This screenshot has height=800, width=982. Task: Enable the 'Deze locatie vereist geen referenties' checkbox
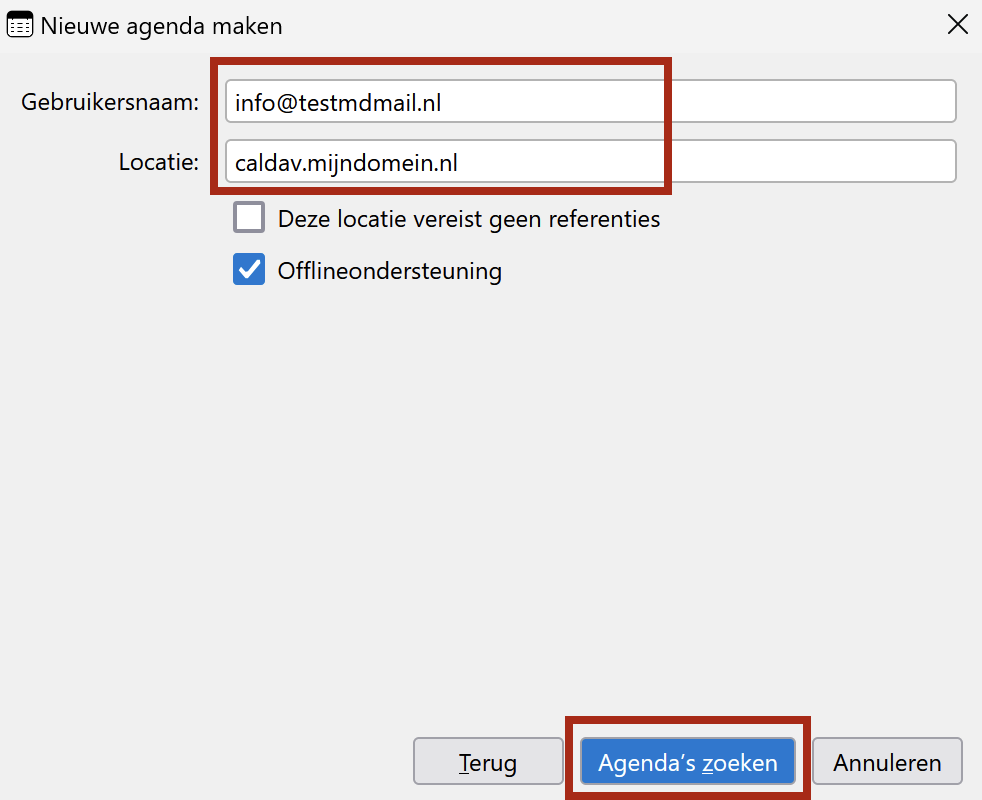(x=249, y=218)
